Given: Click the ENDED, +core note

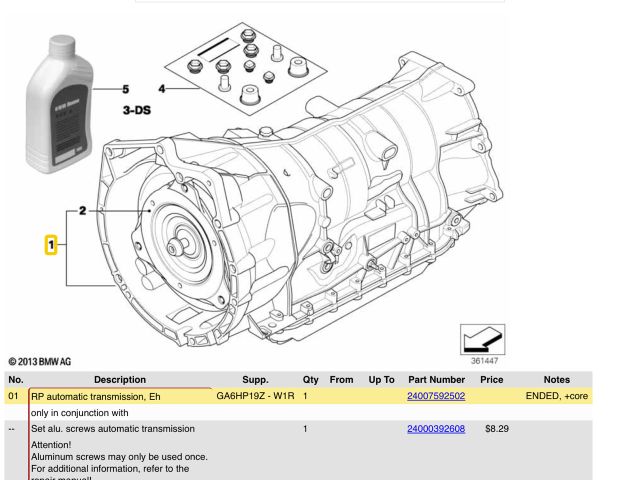Looking at the screenshot, I should (556, 397).
